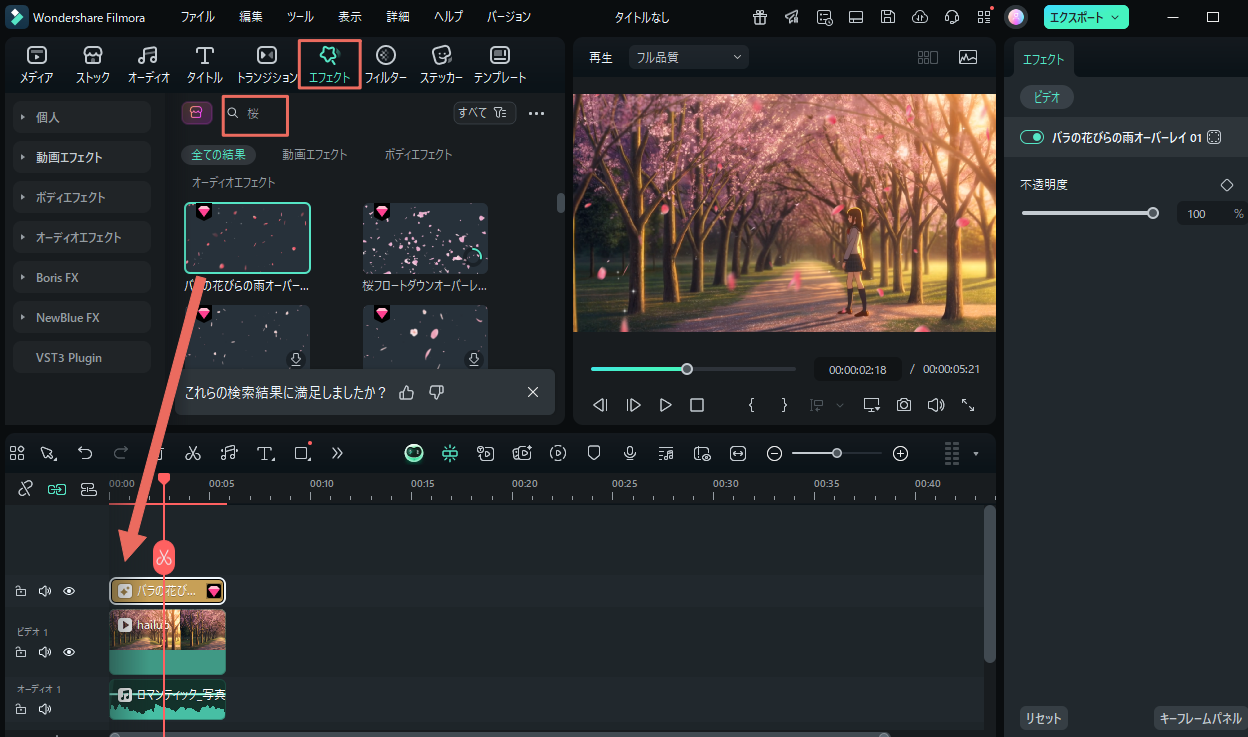Show more timeline tools double-chevron
The height and width of the screenshot is (737, 1248).
[x=337, y=453]
